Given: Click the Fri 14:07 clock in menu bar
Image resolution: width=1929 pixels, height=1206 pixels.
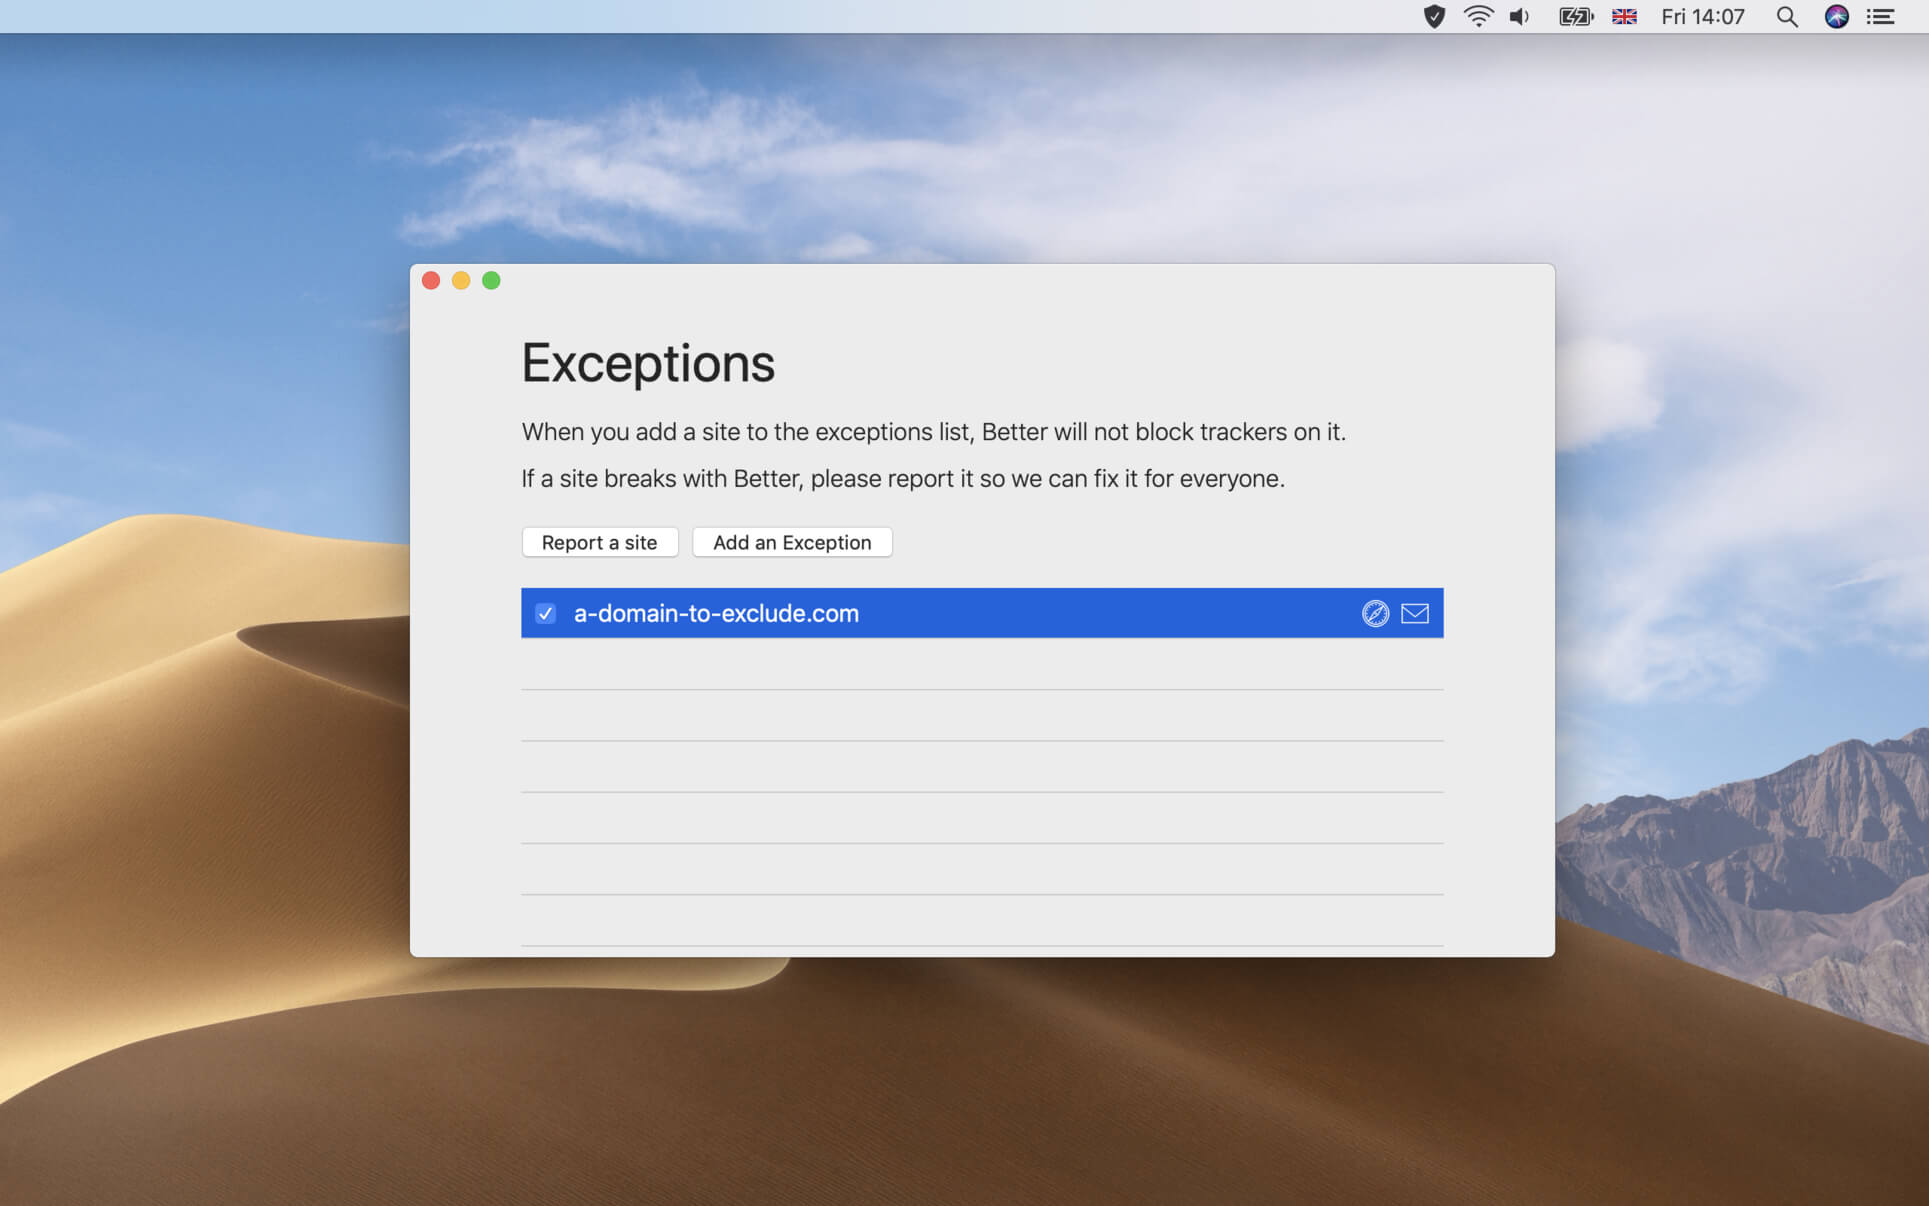Looking at the screenshot, I should pos(1702,16).
